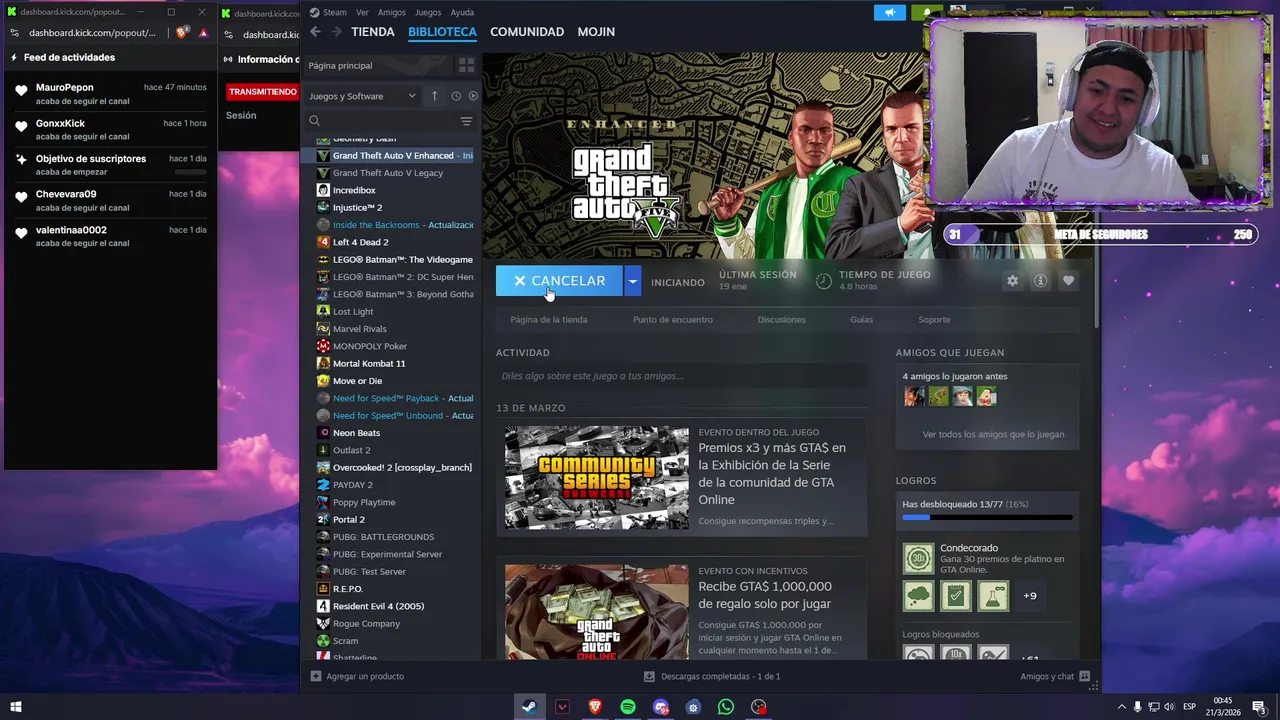Click the MONOPOLY Poker game icon
The height and width of the screenshot is (720, 1280).
pos(323,346)
